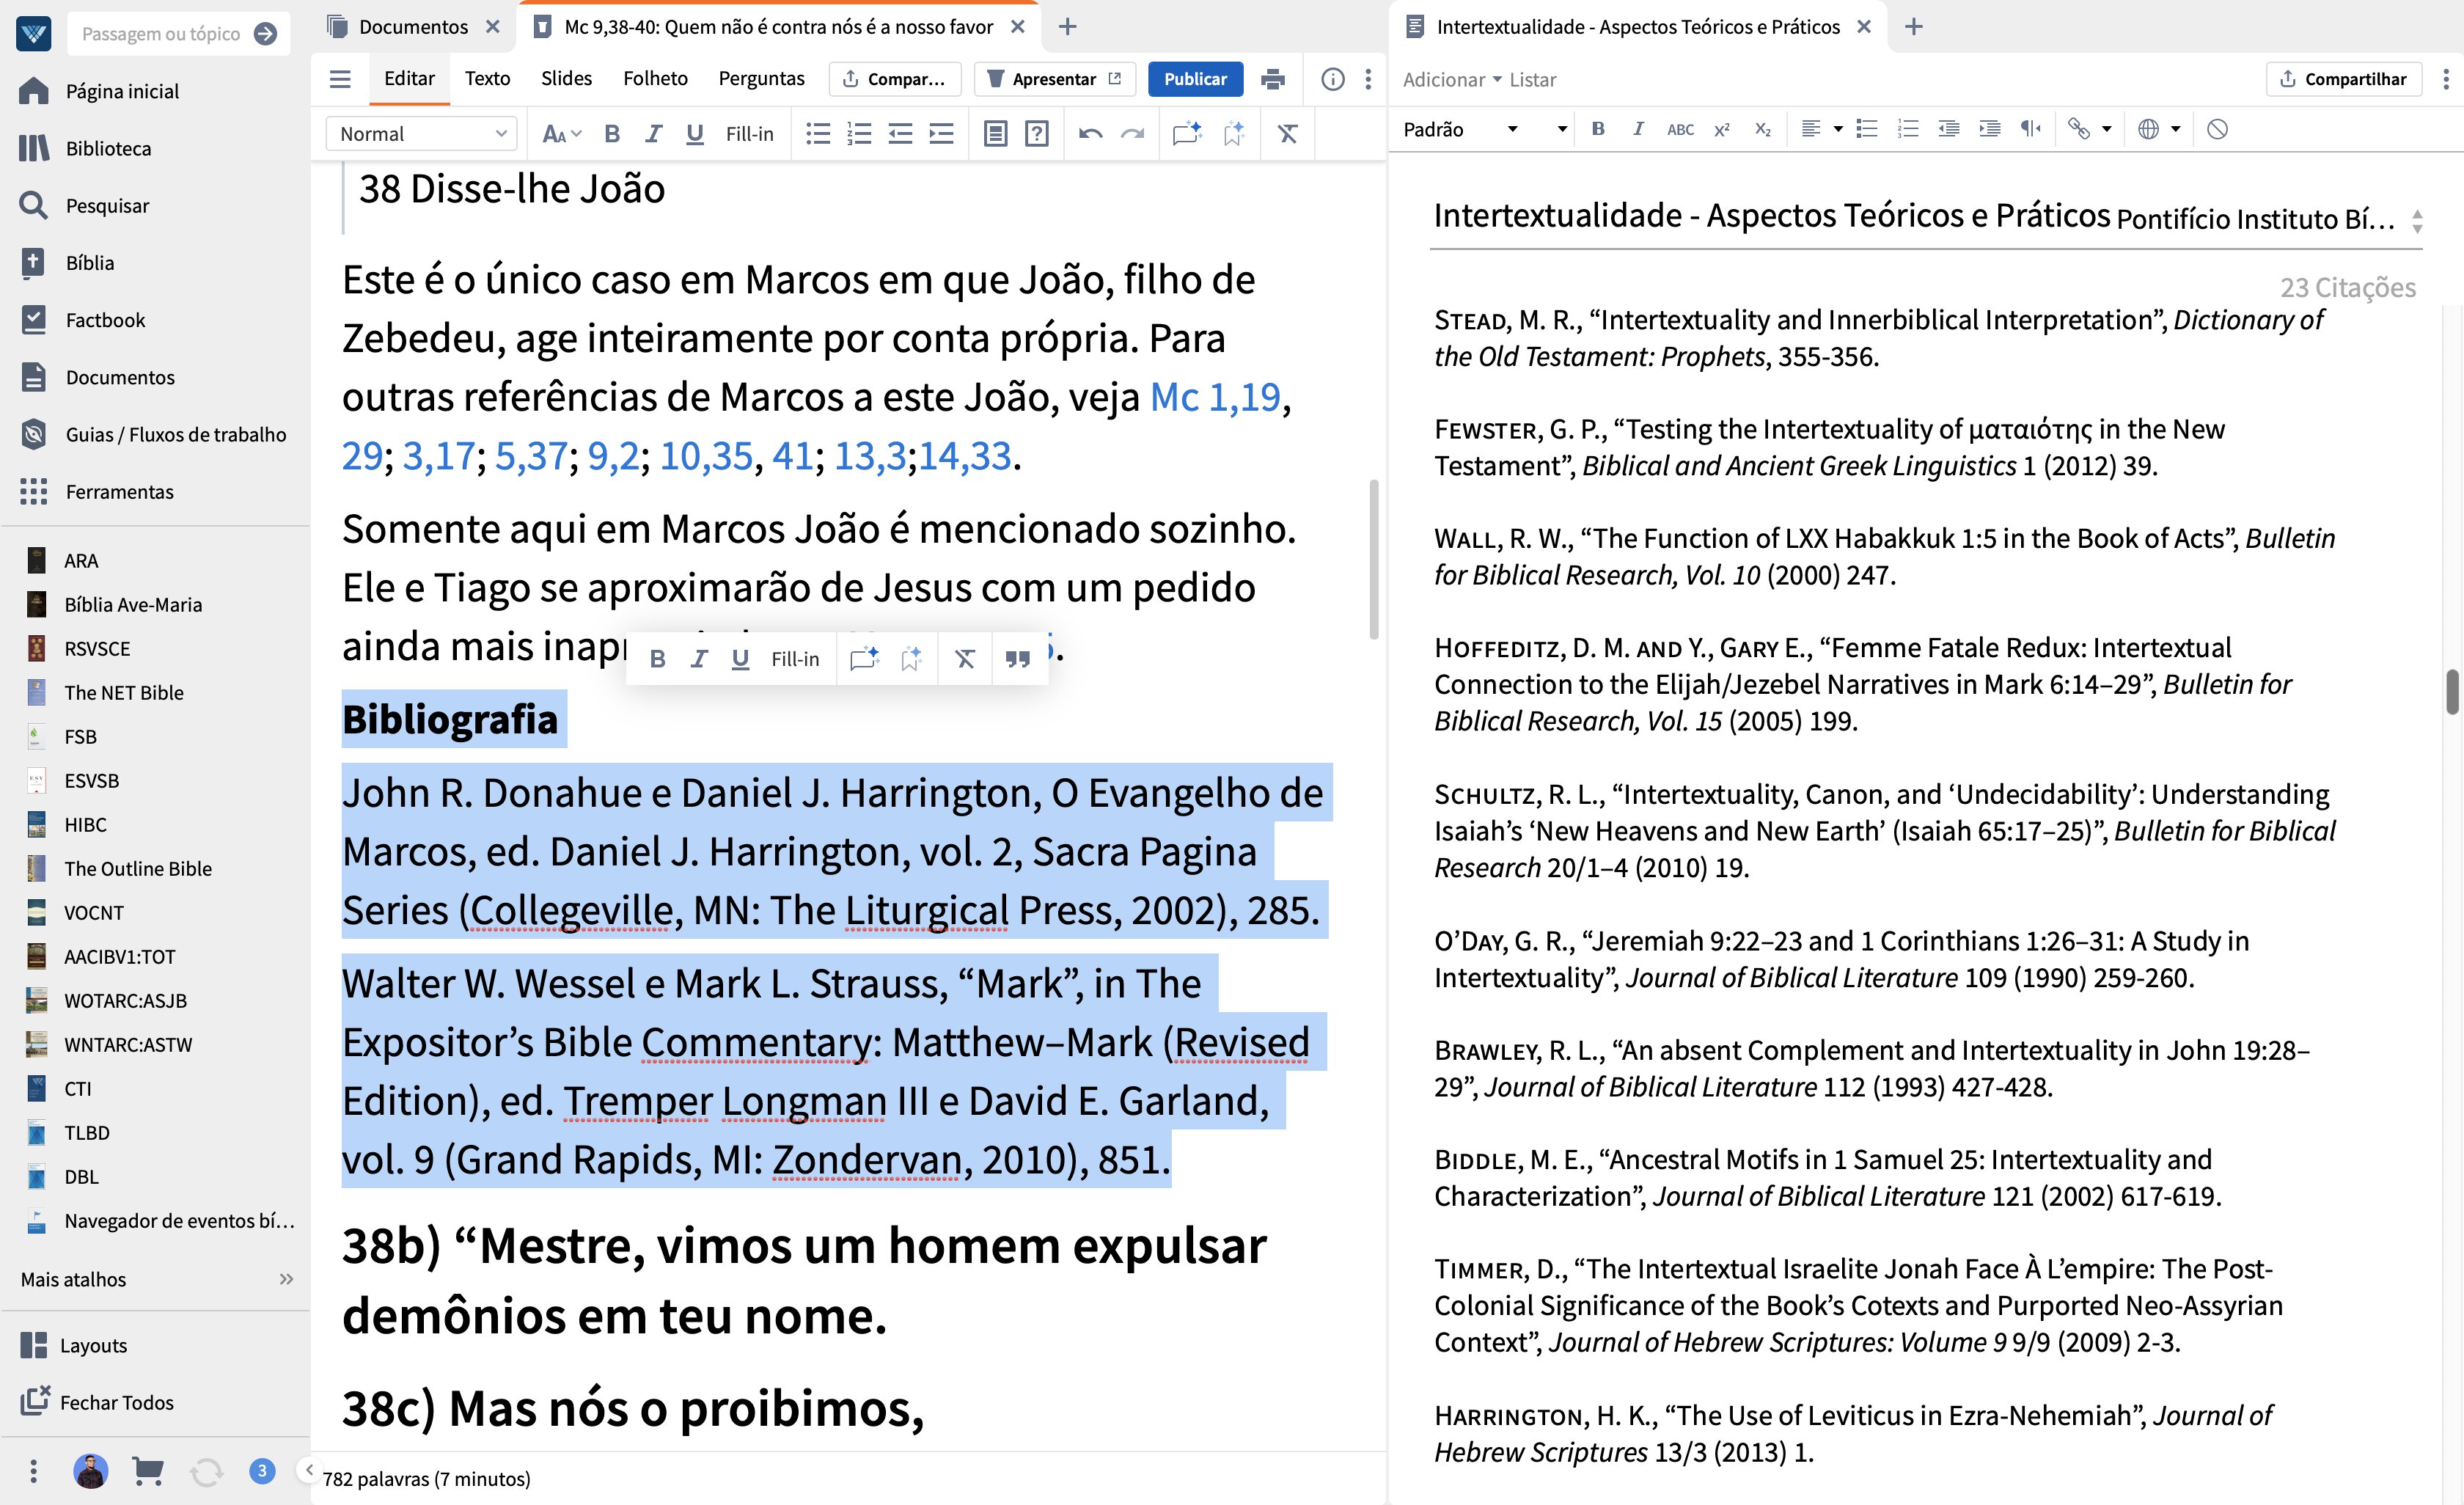Select Intertextualidade bibliography tab
This screenshot has height=1505, width=2464.
click(1638, 27)
